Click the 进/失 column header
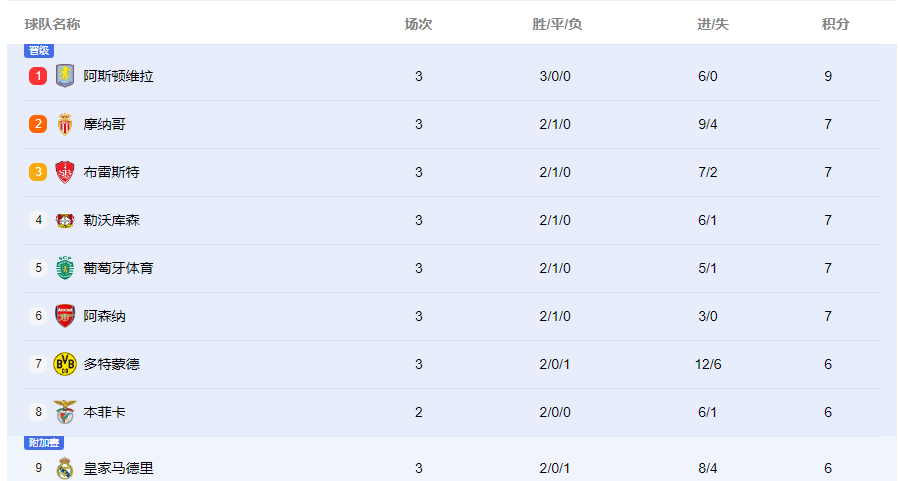This screenshot has height=481, width=899. [713, 24]
